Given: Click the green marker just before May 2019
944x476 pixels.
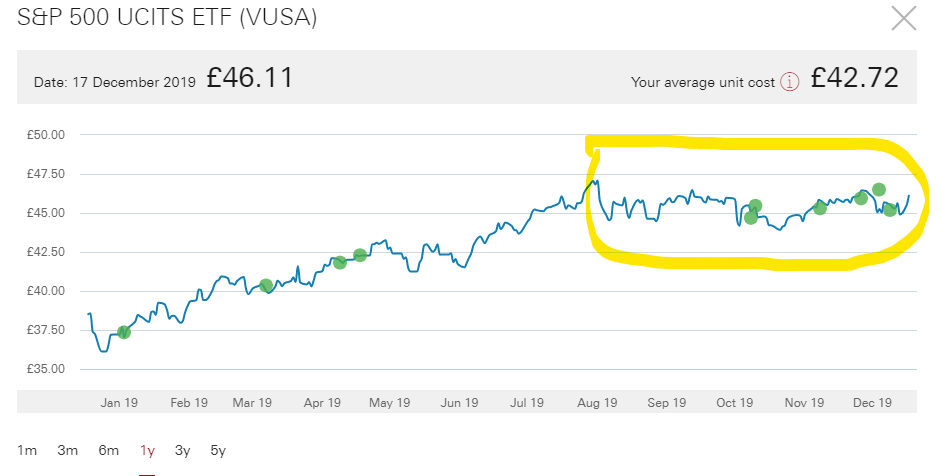Looking at the screenshot, I should point(360,255).
